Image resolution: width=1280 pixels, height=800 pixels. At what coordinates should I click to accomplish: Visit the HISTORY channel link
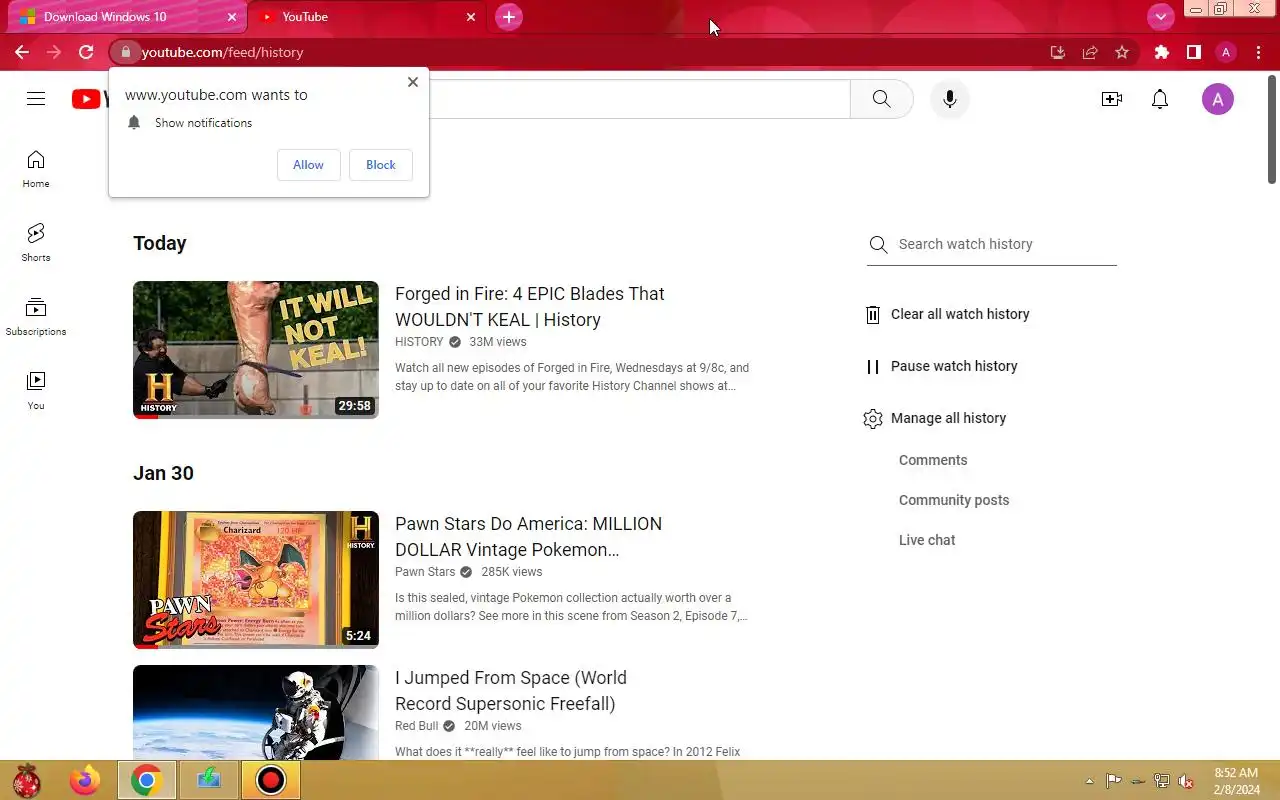pos(419,342)
